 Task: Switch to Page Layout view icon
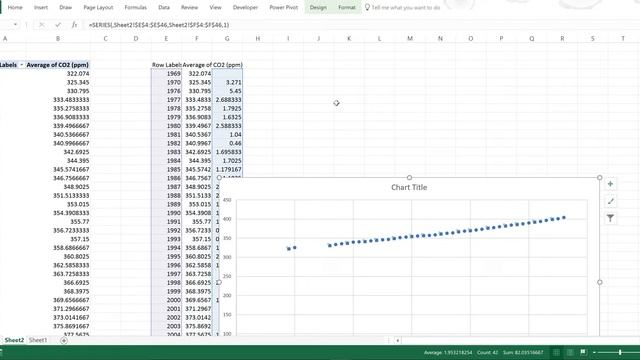click(570, 352)
